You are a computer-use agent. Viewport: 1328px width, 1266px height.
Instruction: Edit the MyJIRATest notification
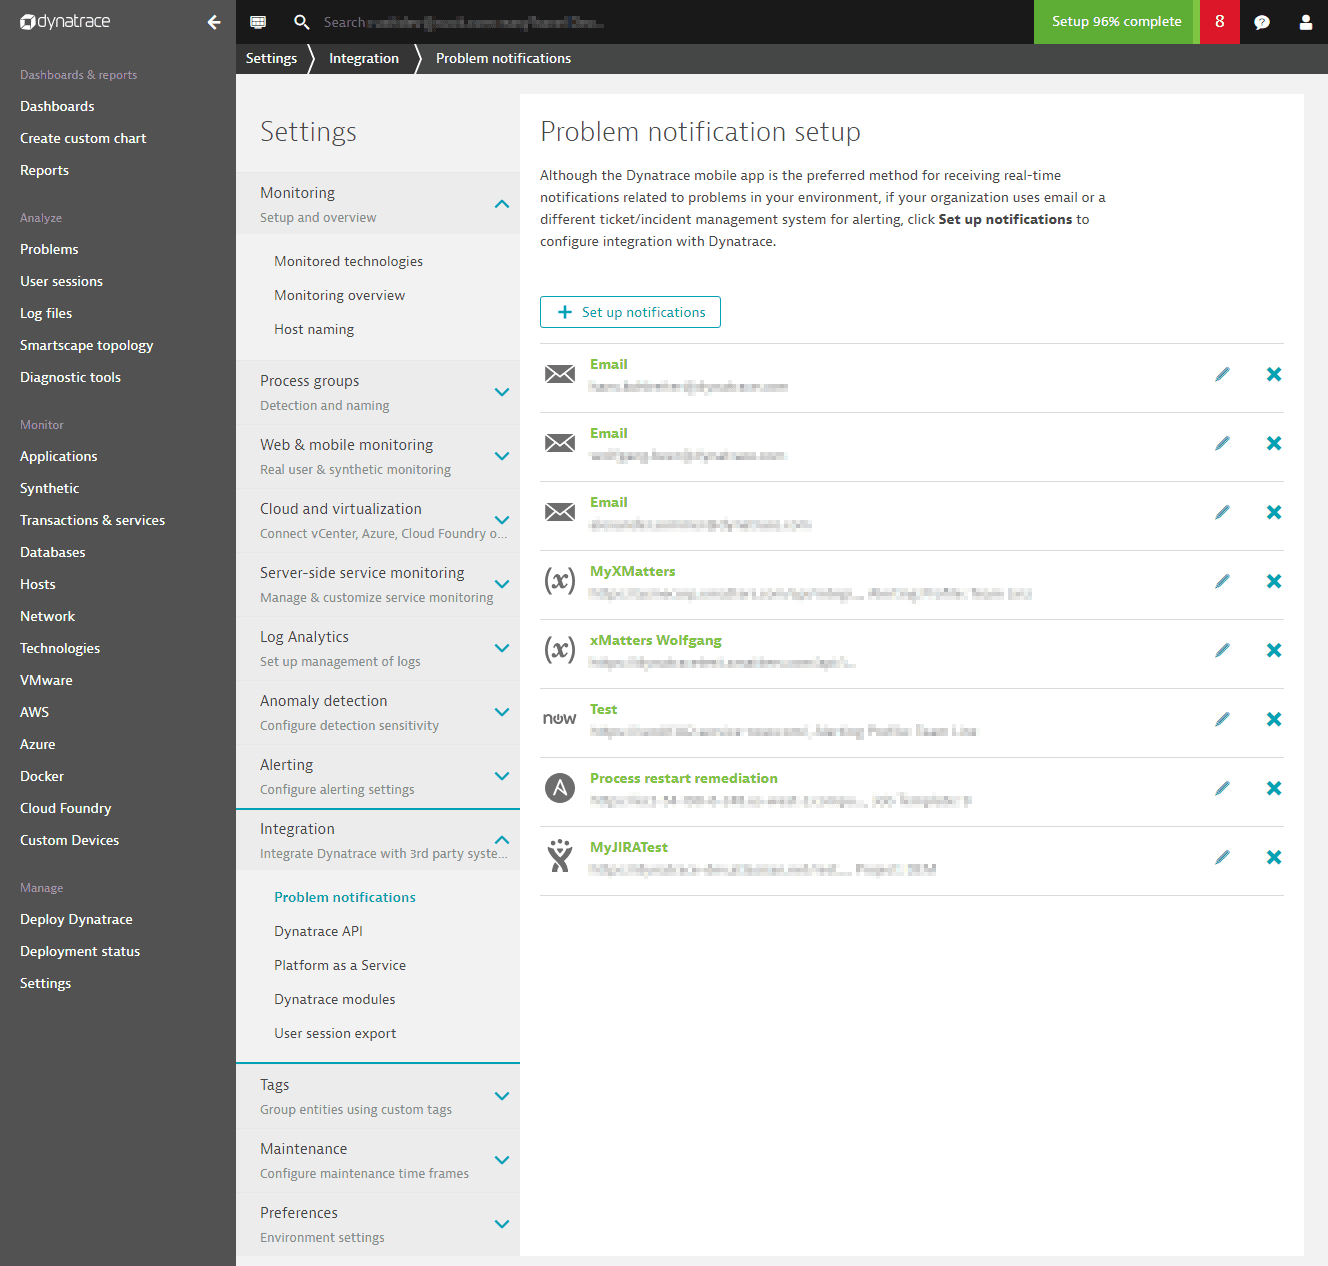1222,857
